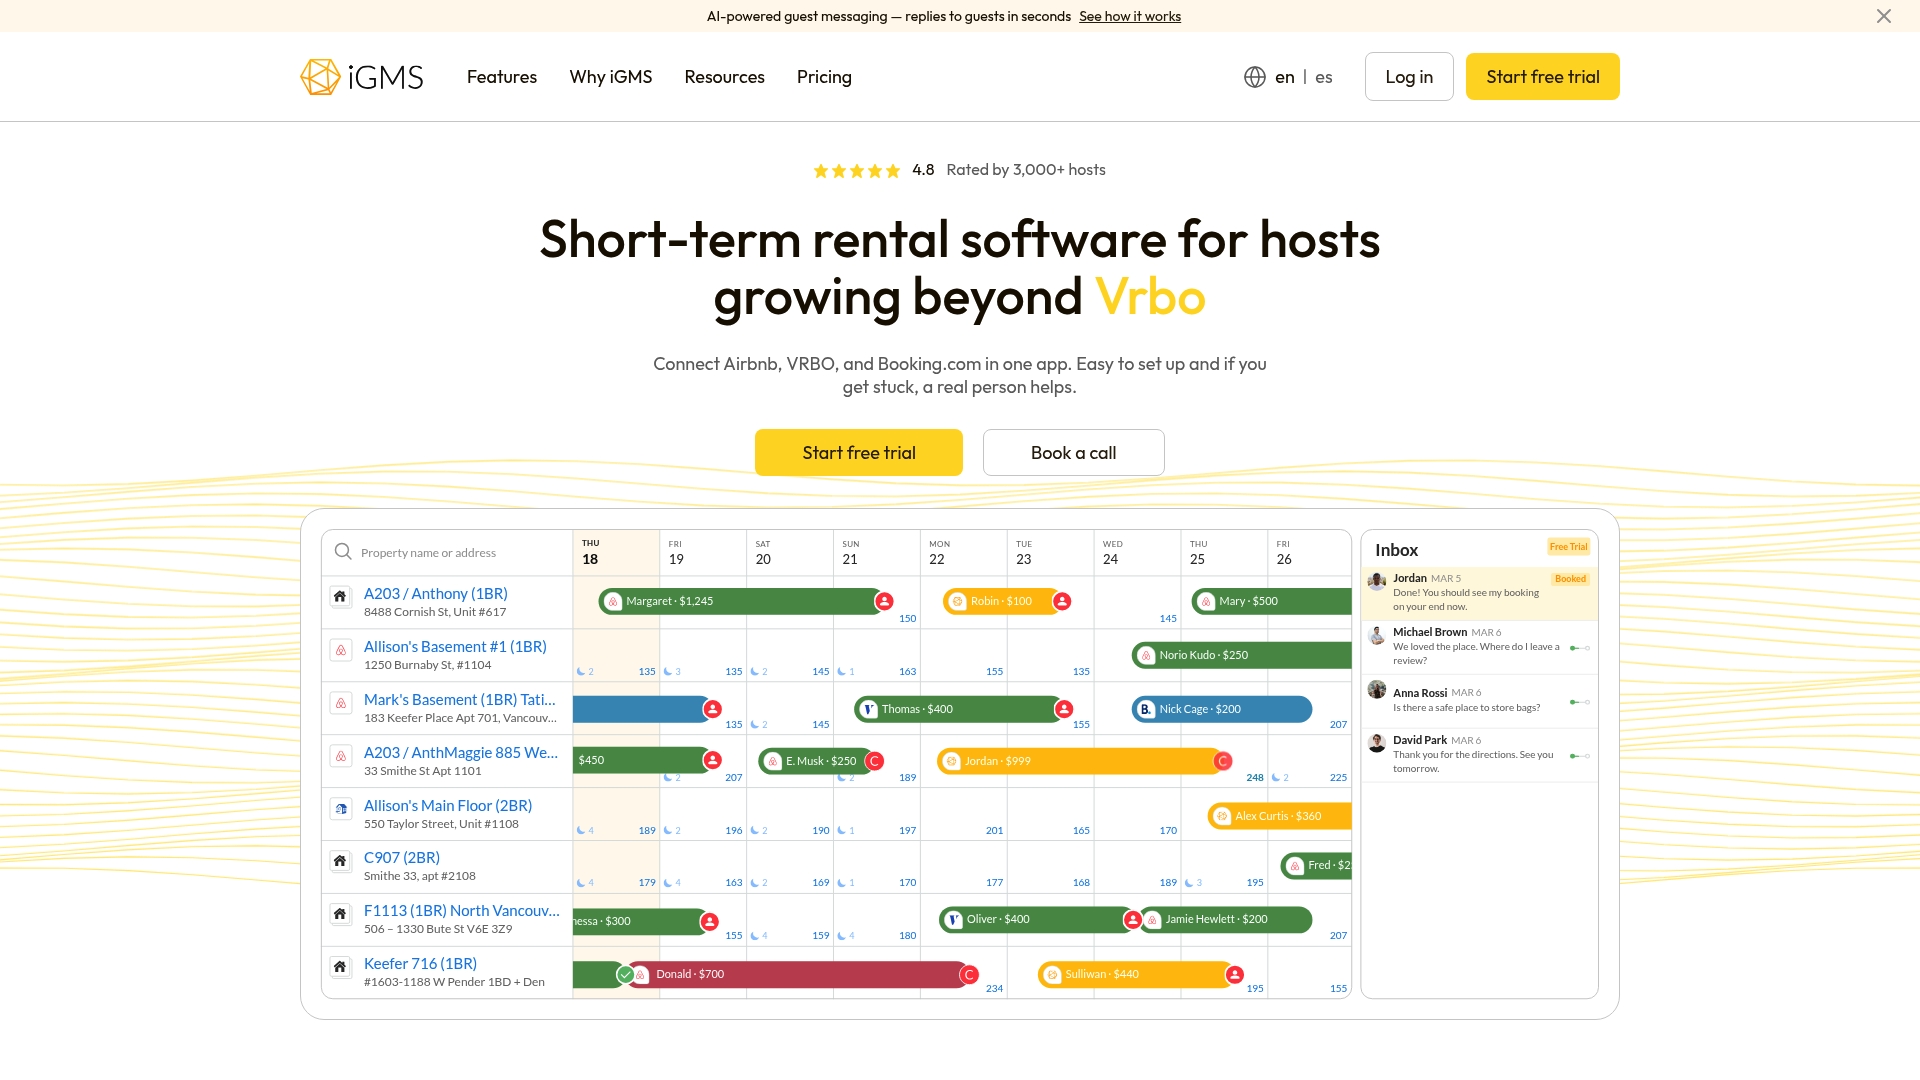Click the 'Rated by 3,000+ hosts' text

pos(1026,170)
